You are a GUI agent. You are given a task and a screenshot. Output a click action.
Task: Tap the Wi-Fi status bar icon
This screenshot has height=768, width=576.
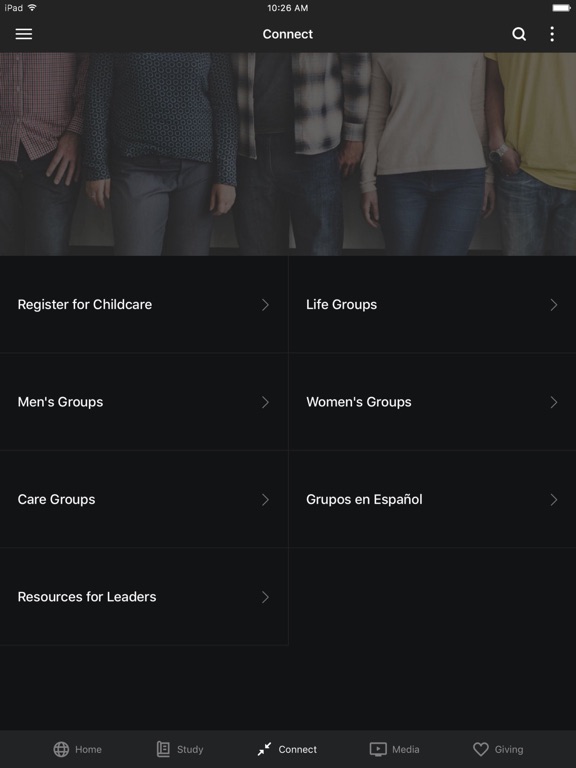[x=32, y=7]
